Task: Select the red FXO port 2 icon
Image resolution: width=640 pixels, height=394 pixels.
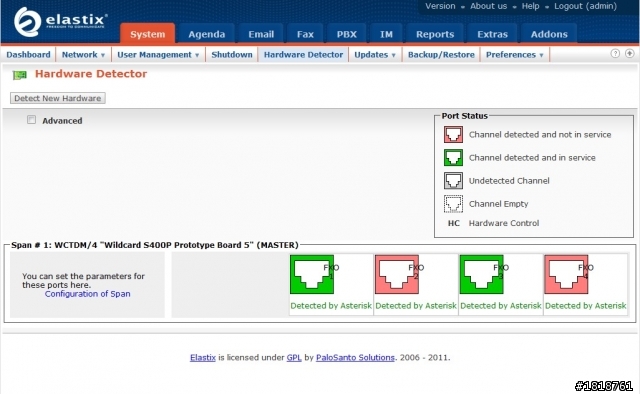Action: [x=397, y=274]
